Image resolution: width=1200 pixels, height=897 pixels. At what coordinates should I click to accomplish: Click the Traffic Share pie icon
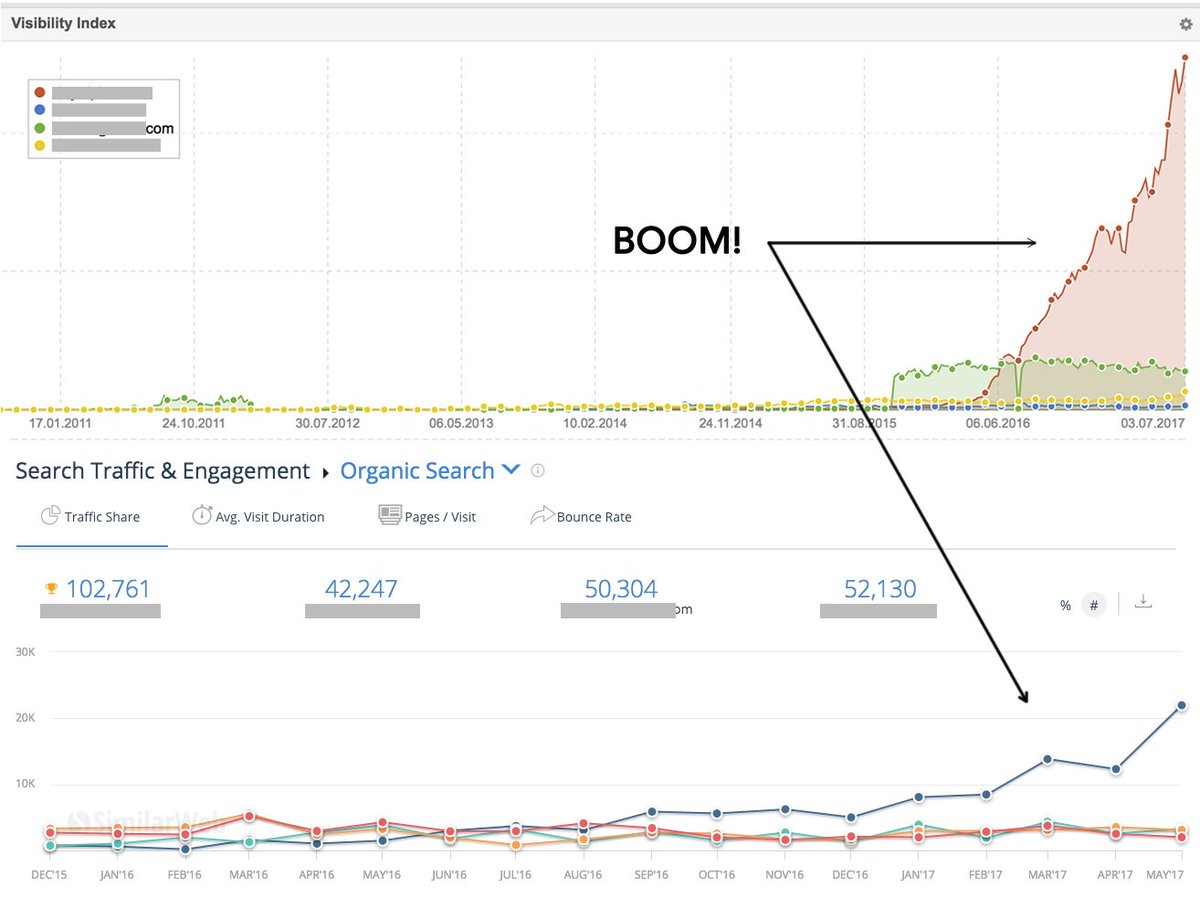[50, 516]
